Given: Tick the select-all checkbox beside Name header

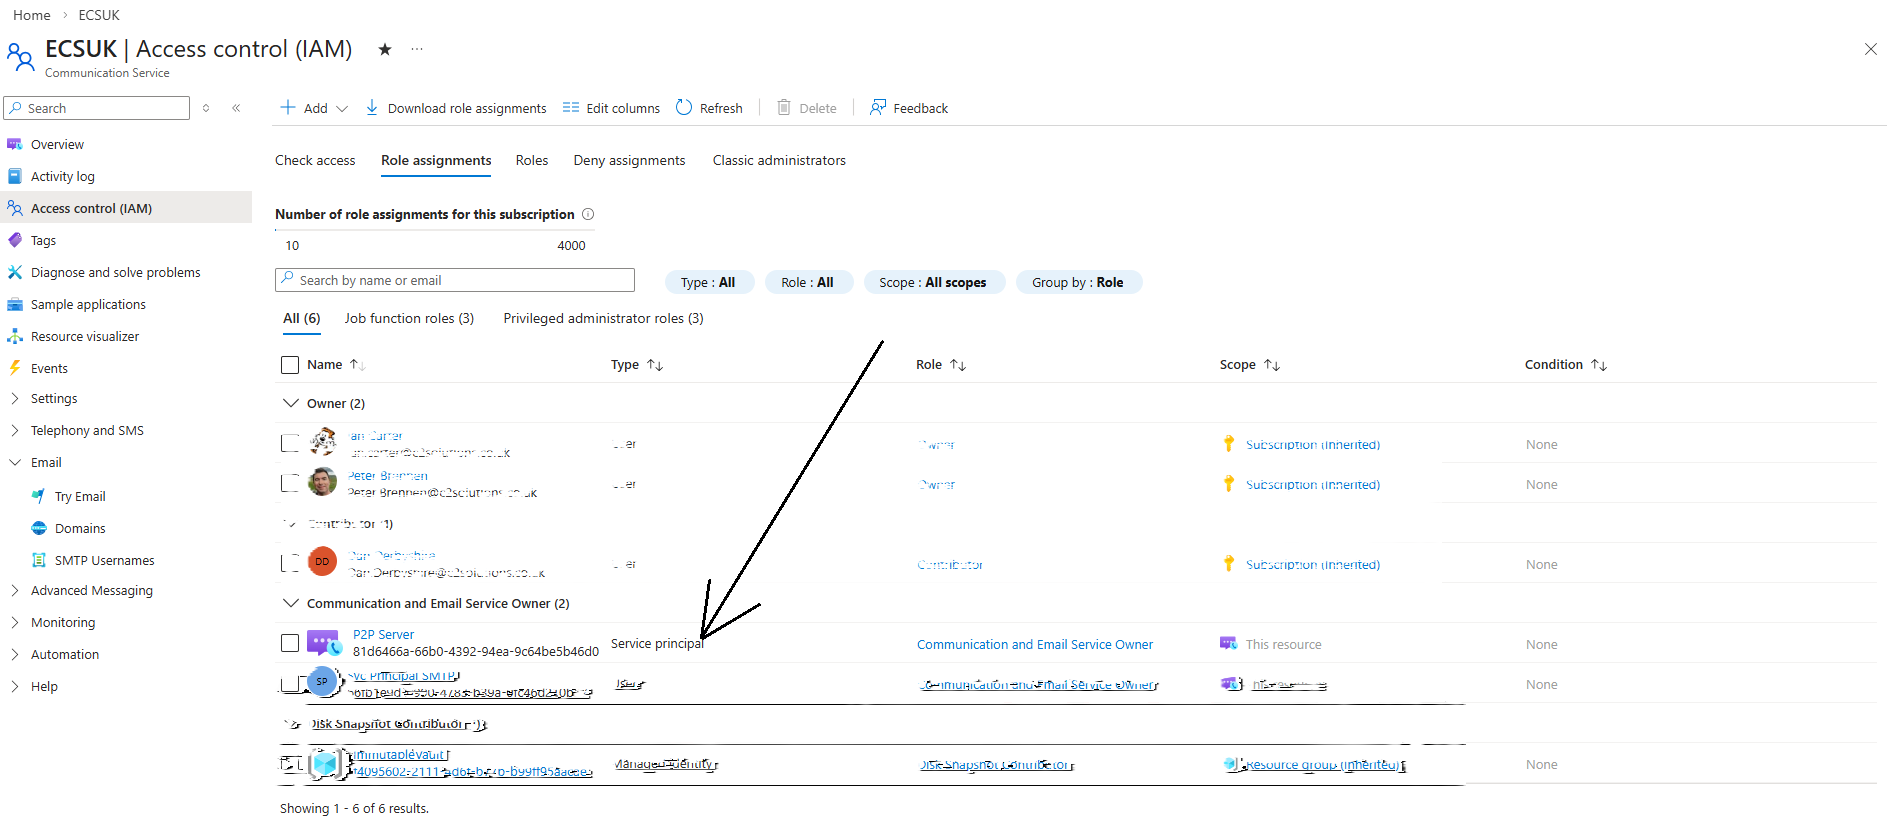Looking at the screenshot, I should click(x=290, y=365).
